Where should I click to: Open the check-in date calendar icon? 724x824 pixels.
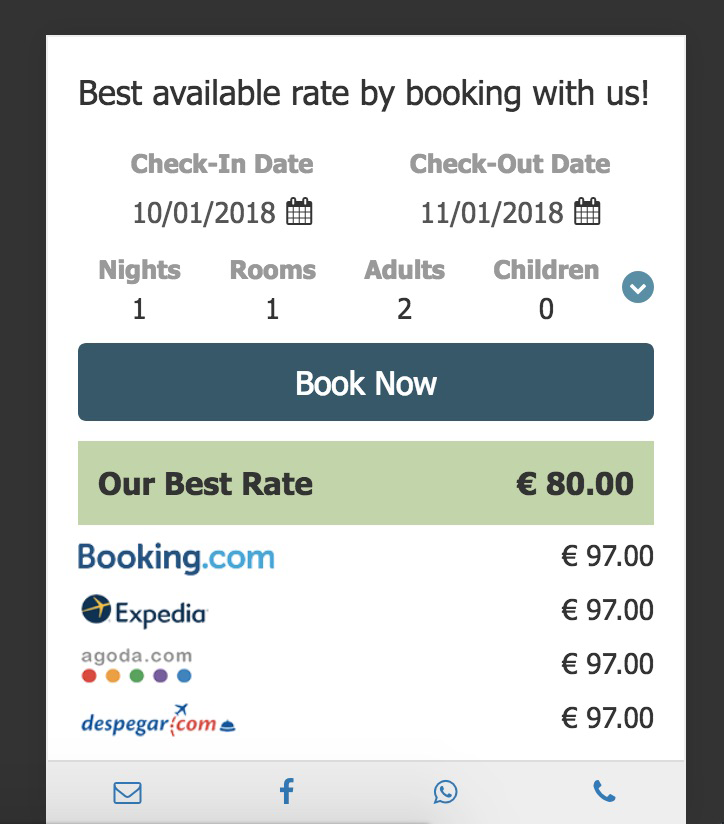point(299,212)
